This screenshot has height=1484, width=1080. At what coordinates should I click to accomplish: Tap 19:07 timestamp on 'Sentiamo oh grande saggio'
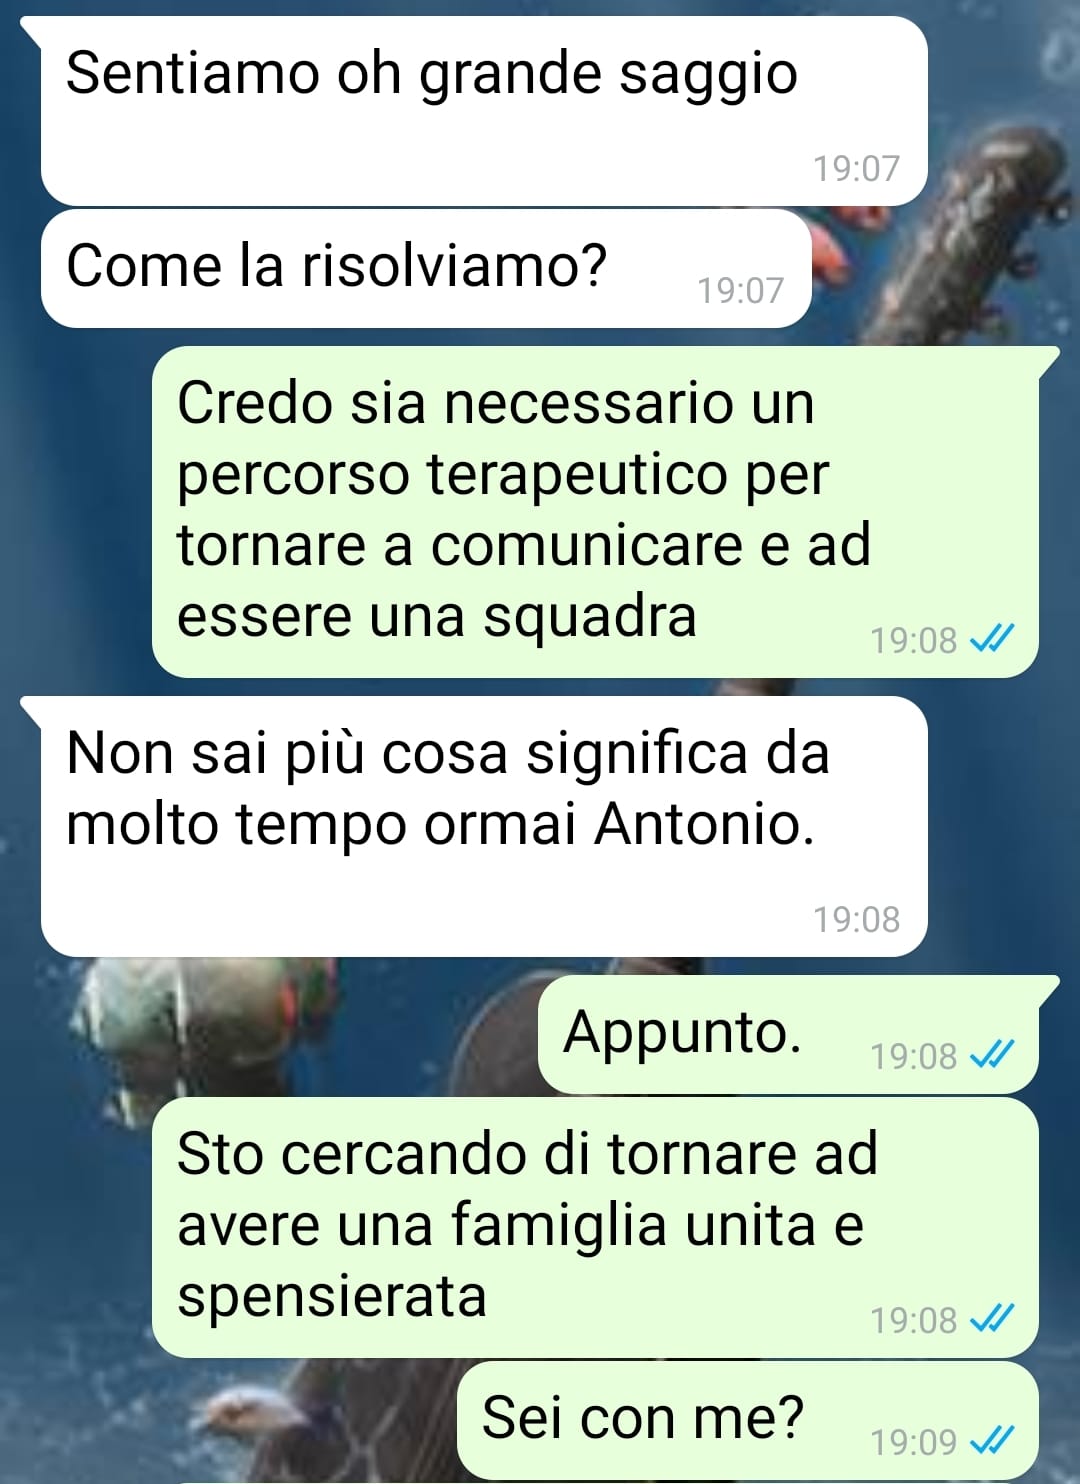(x=856, y=168)
